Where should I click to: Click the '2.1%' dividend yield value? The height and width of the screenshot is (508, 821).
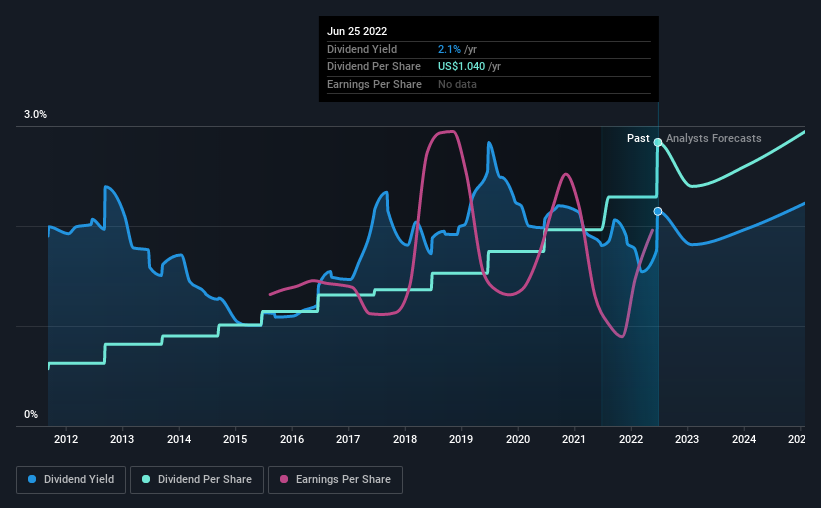coord(449,49)
